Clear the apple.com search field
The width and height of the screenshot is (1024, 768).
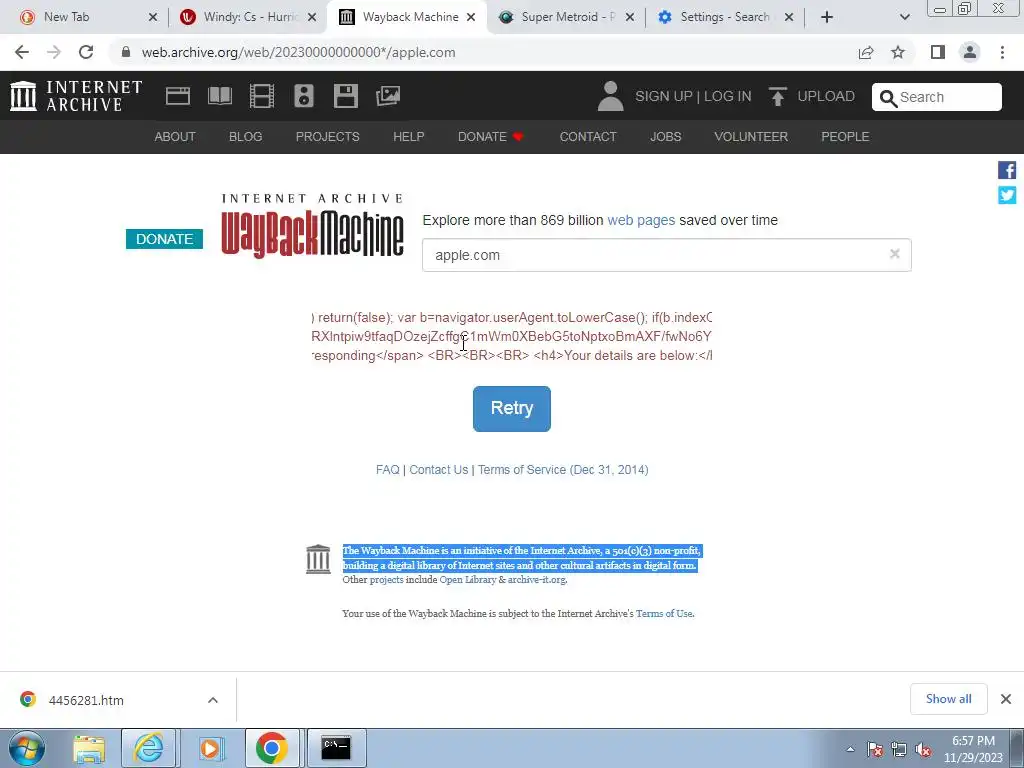coord(895,254)
